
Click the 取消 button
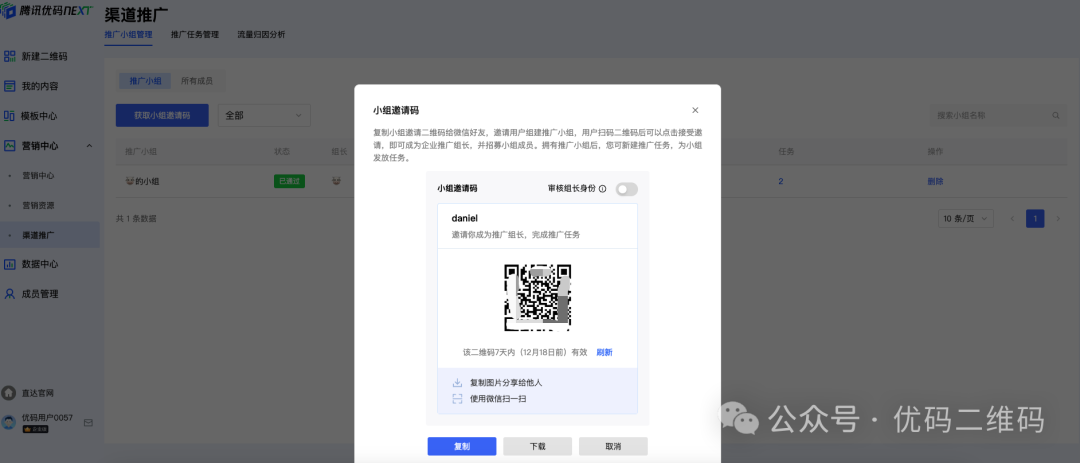click(x=613, y=446)
